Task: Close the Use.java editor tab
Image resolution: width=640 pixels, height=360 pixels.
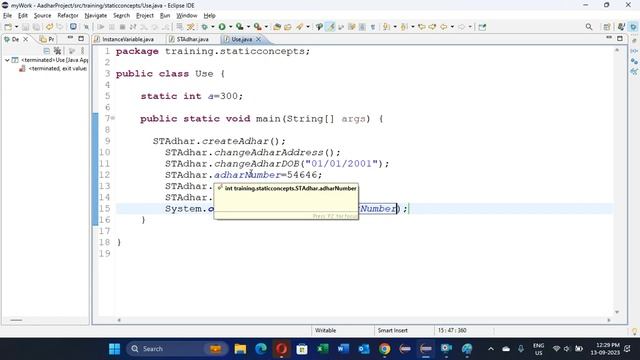Action: (258, 39)
